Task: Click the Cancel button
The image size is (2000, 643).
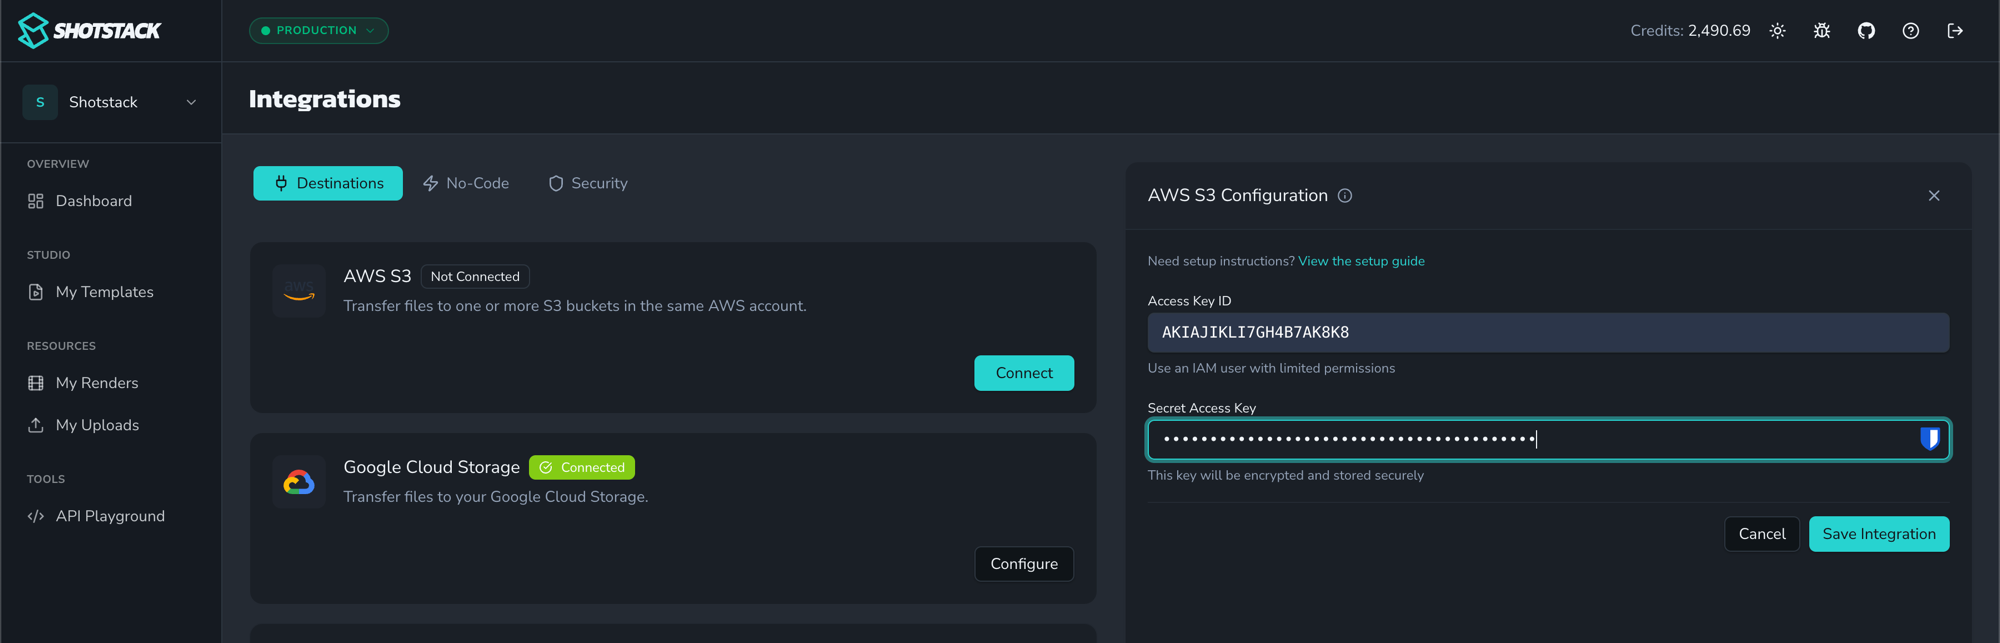Action: click(1761, 534)
